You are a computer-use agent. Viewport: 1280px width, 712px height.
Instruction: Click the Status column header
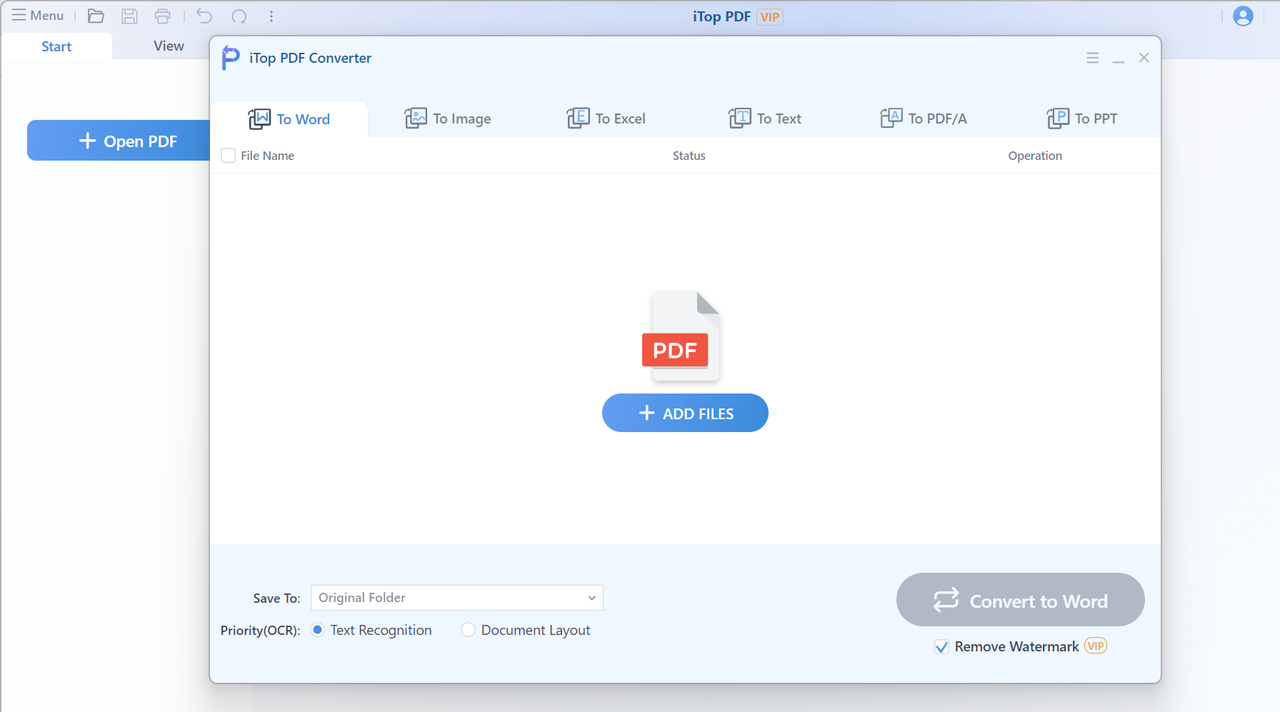click(x=689, y=155)
